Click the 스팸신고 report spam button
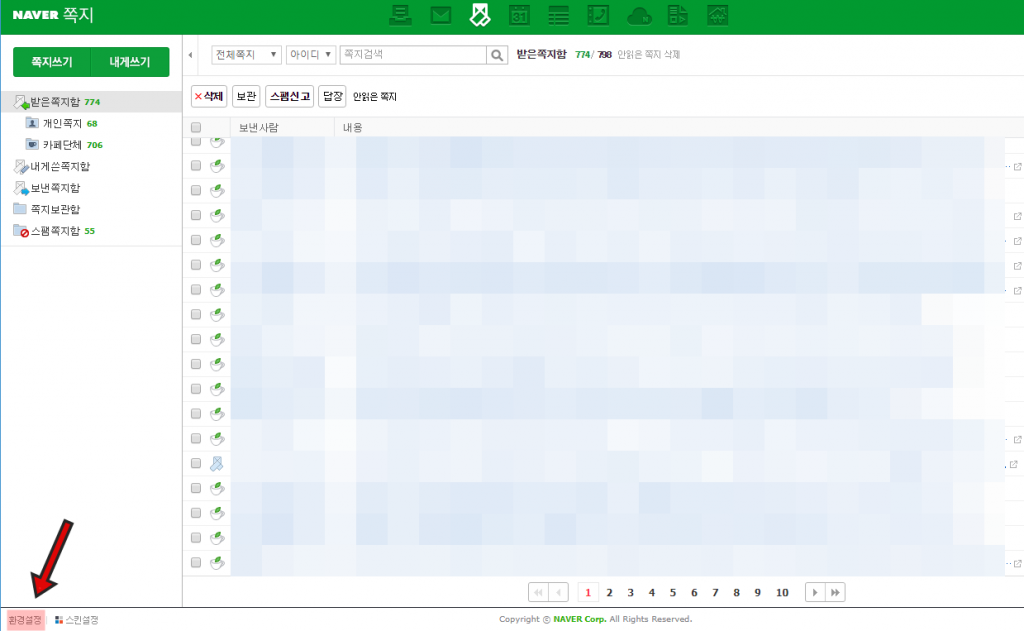This screenshot has height=631, width=1024. click(289, 97)
